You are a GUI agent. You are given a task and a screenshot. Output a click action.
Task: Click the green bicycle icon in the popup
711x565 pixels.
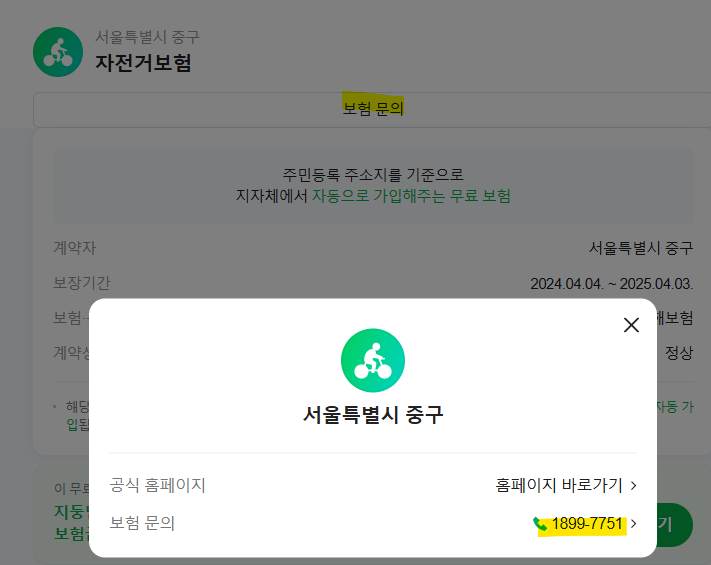[373, 360]
